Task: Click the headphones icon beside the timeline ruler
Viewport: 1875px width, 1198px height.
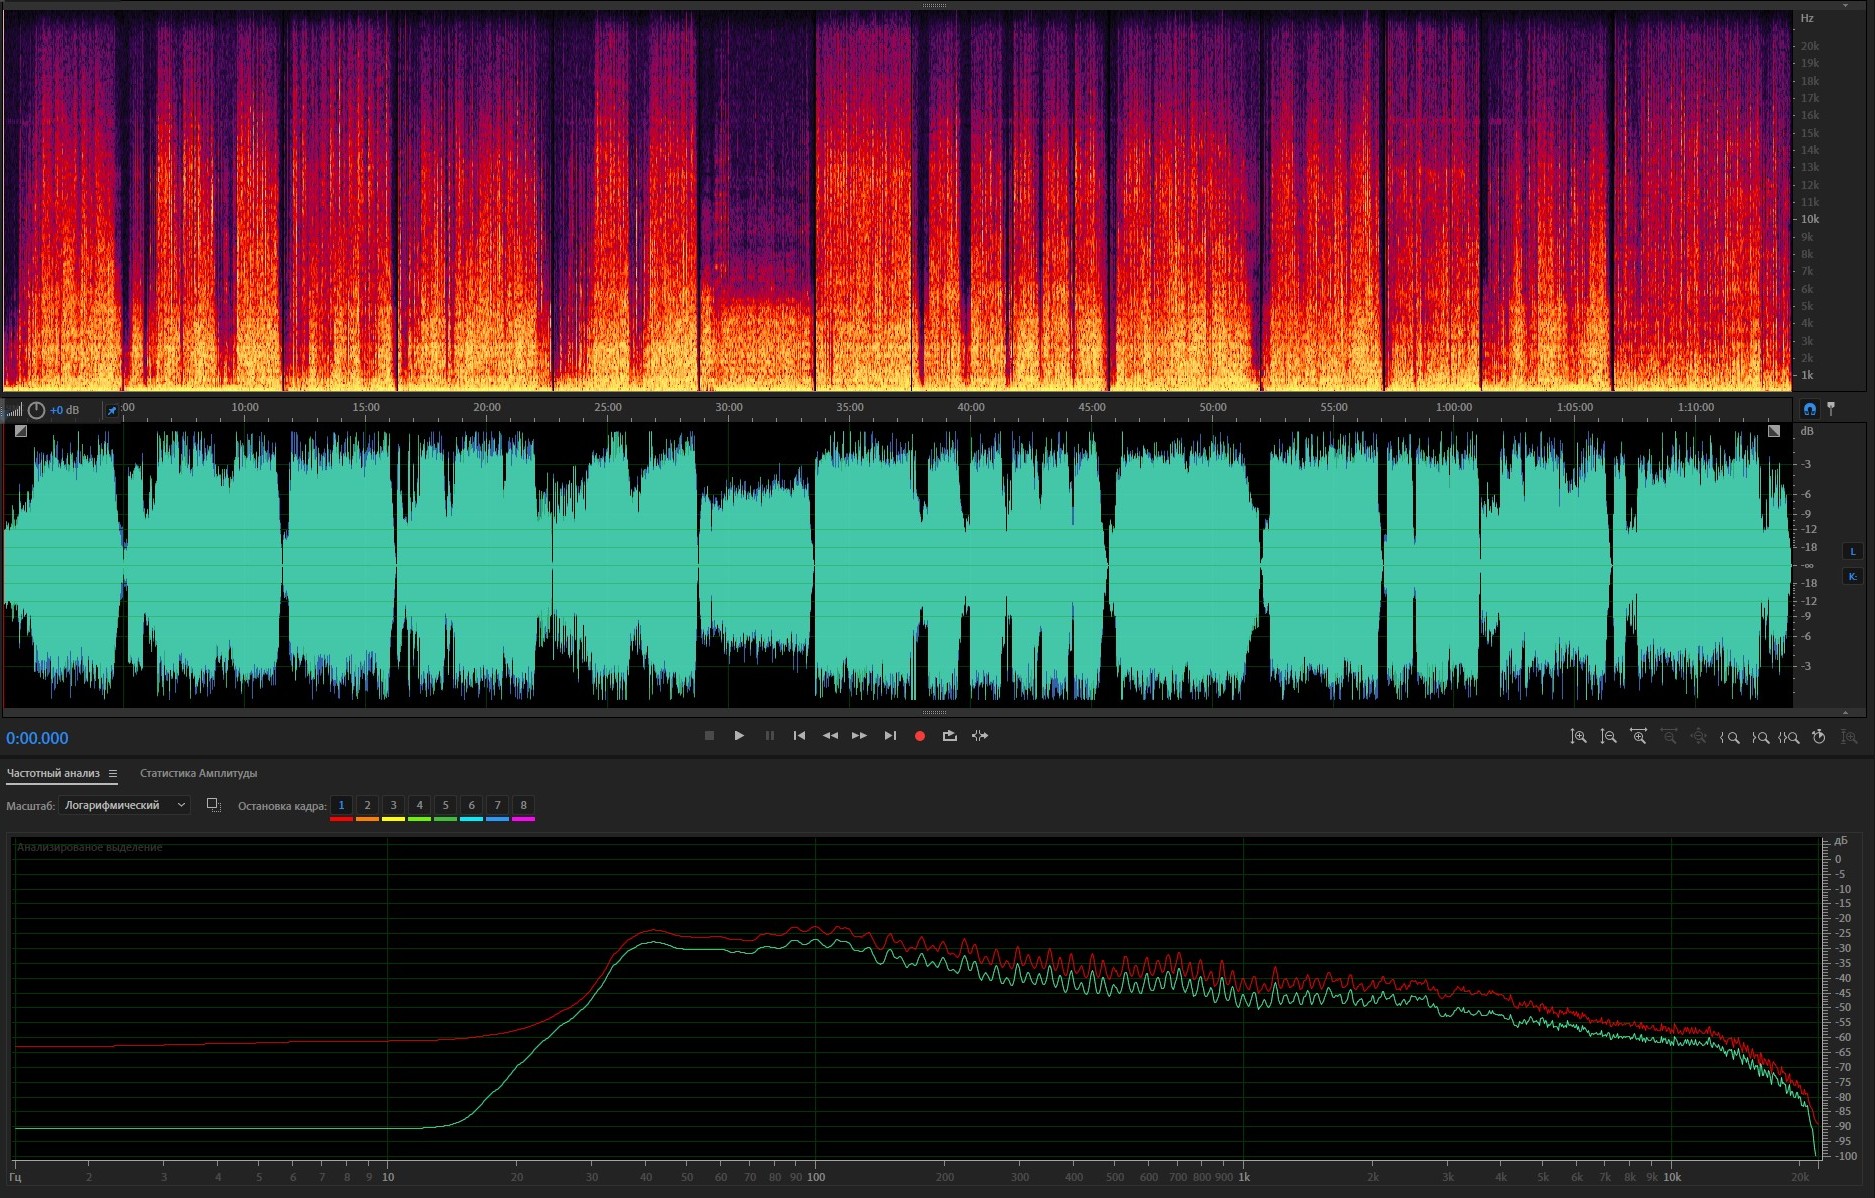Action: click(1809, 408)
